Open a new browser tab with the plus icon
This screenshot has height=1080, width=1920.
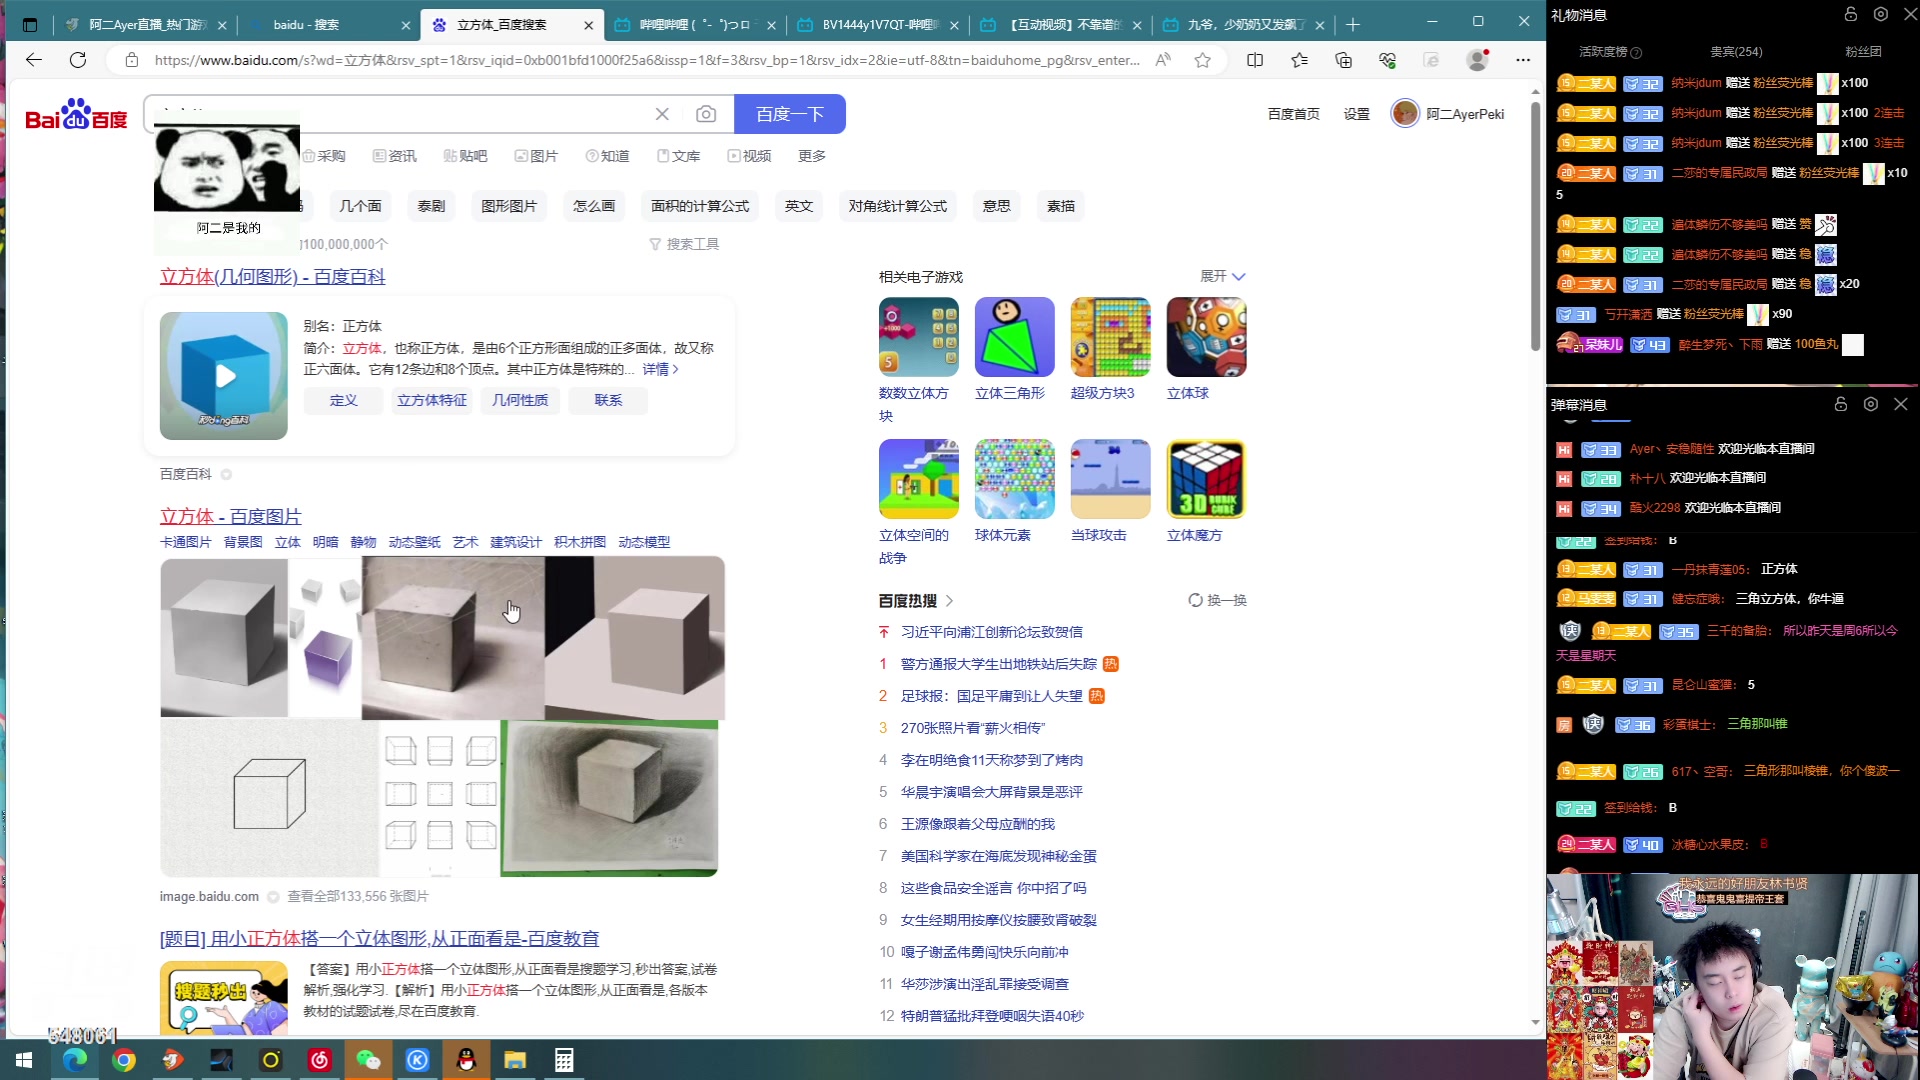[1353, 24]
